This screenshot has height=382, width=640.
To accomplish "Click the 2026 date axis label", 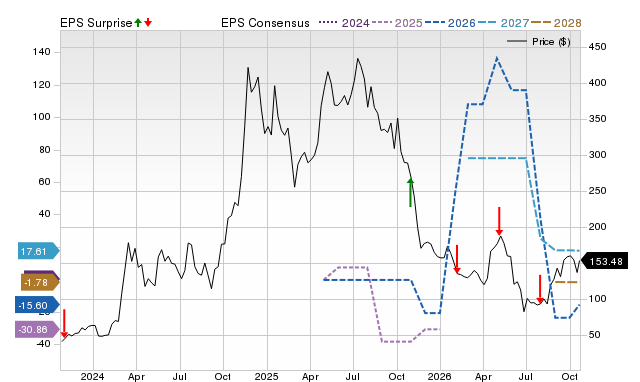I will pyautogui.click(x=440, y=376).
